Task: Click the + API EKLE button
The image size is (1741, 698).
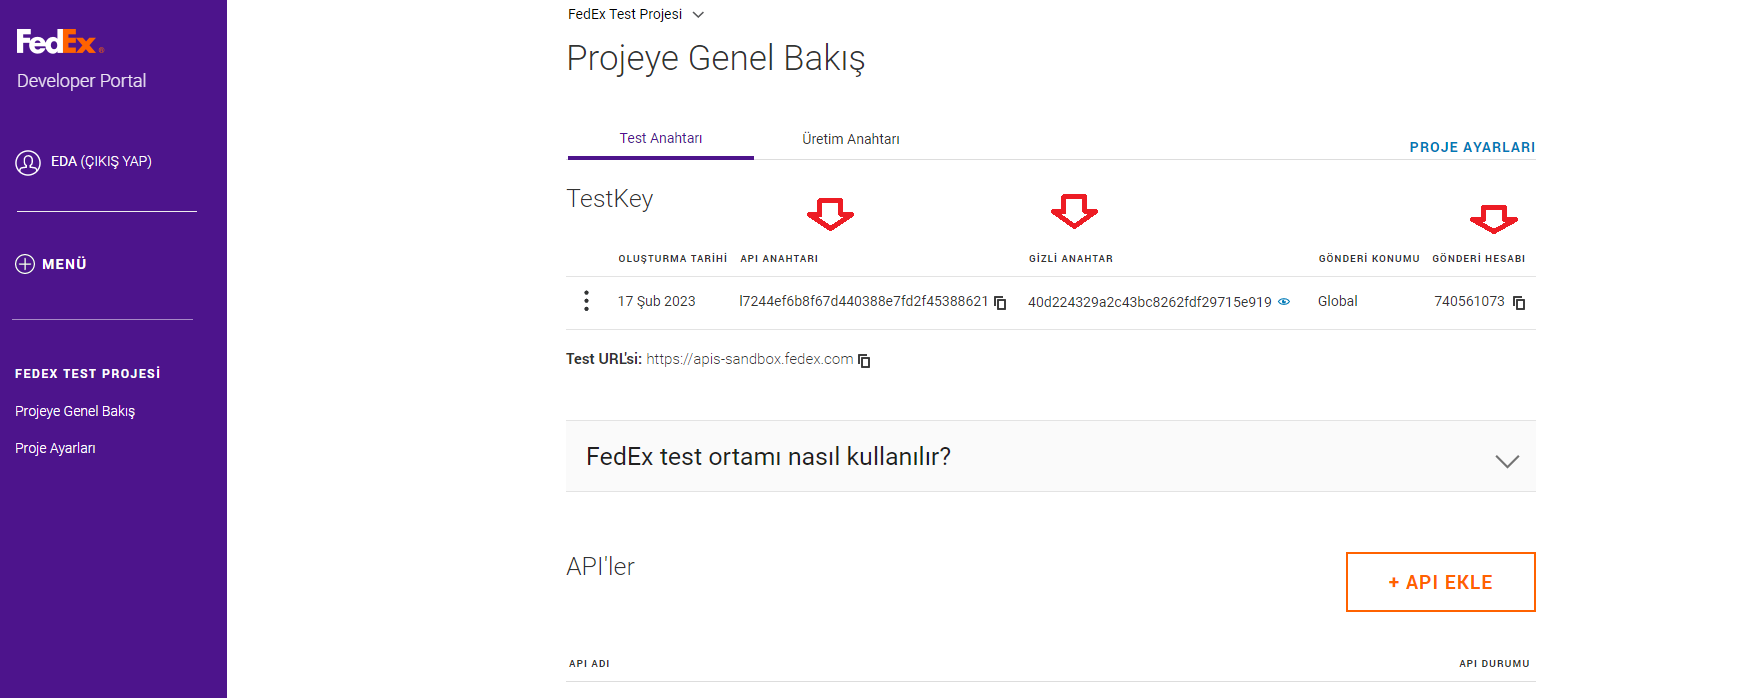Action: (x=1440, y=582)
